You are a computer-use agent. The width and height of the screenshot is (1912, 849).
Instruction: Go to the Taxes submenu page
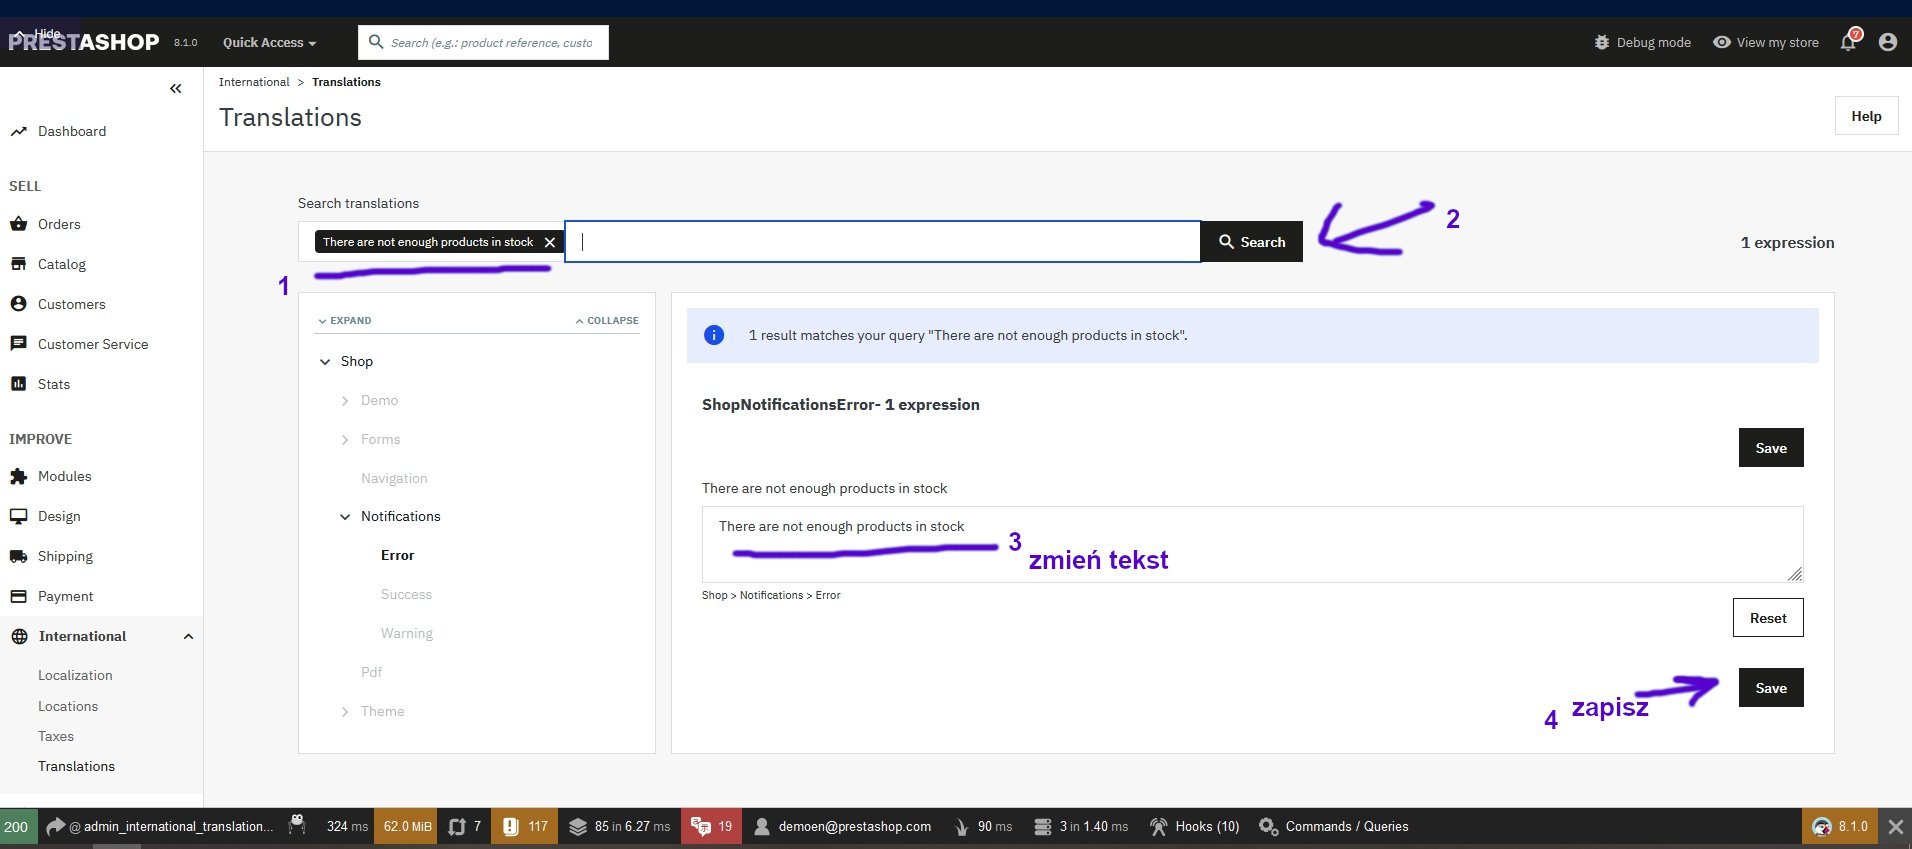pos(56,736)
